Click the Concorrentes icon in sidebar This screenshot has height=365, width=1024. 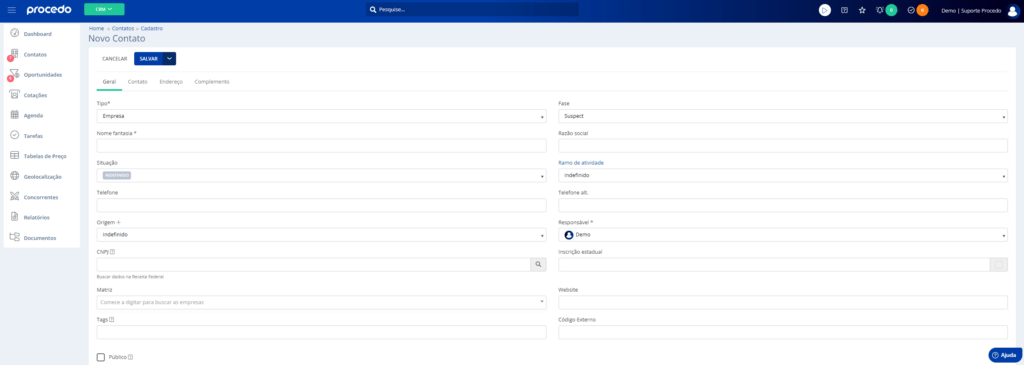14,197
